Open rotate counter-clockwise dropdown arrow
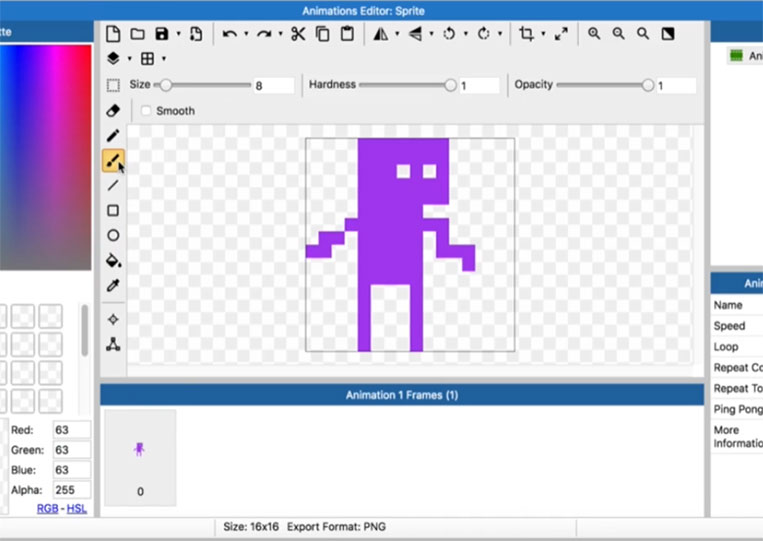The width and height of the screenshot is (763, 541). (466, 34)
